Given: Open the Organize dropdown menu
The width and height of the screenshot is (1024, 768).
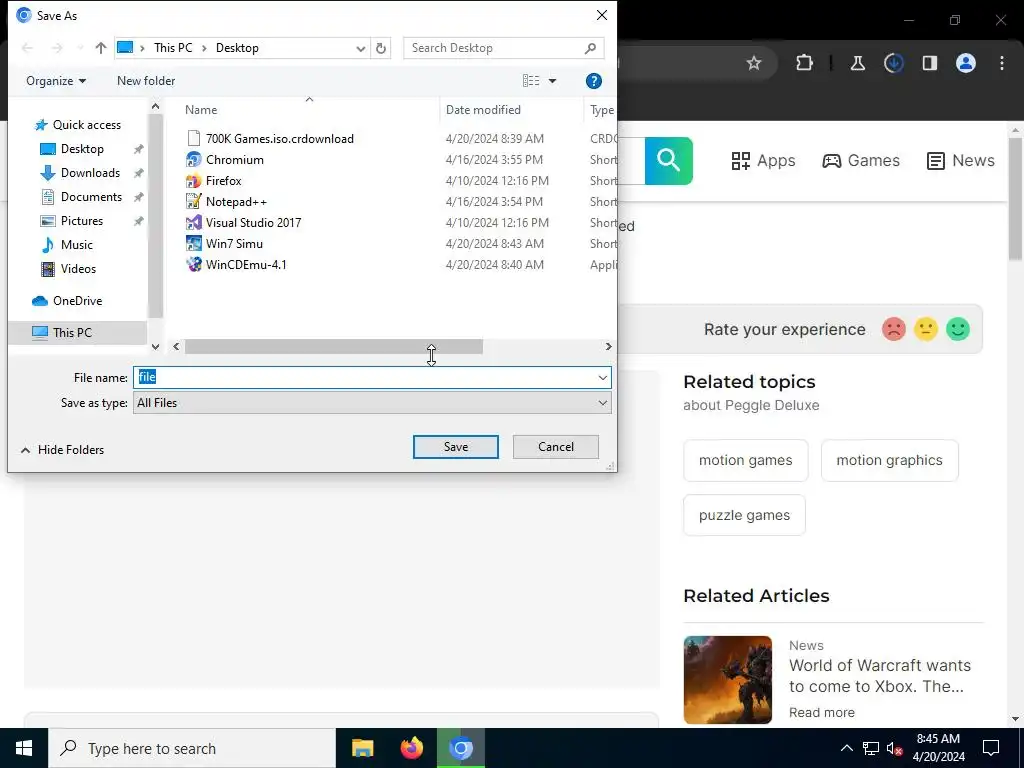Looking at the screenshot, I should point(56,81).
